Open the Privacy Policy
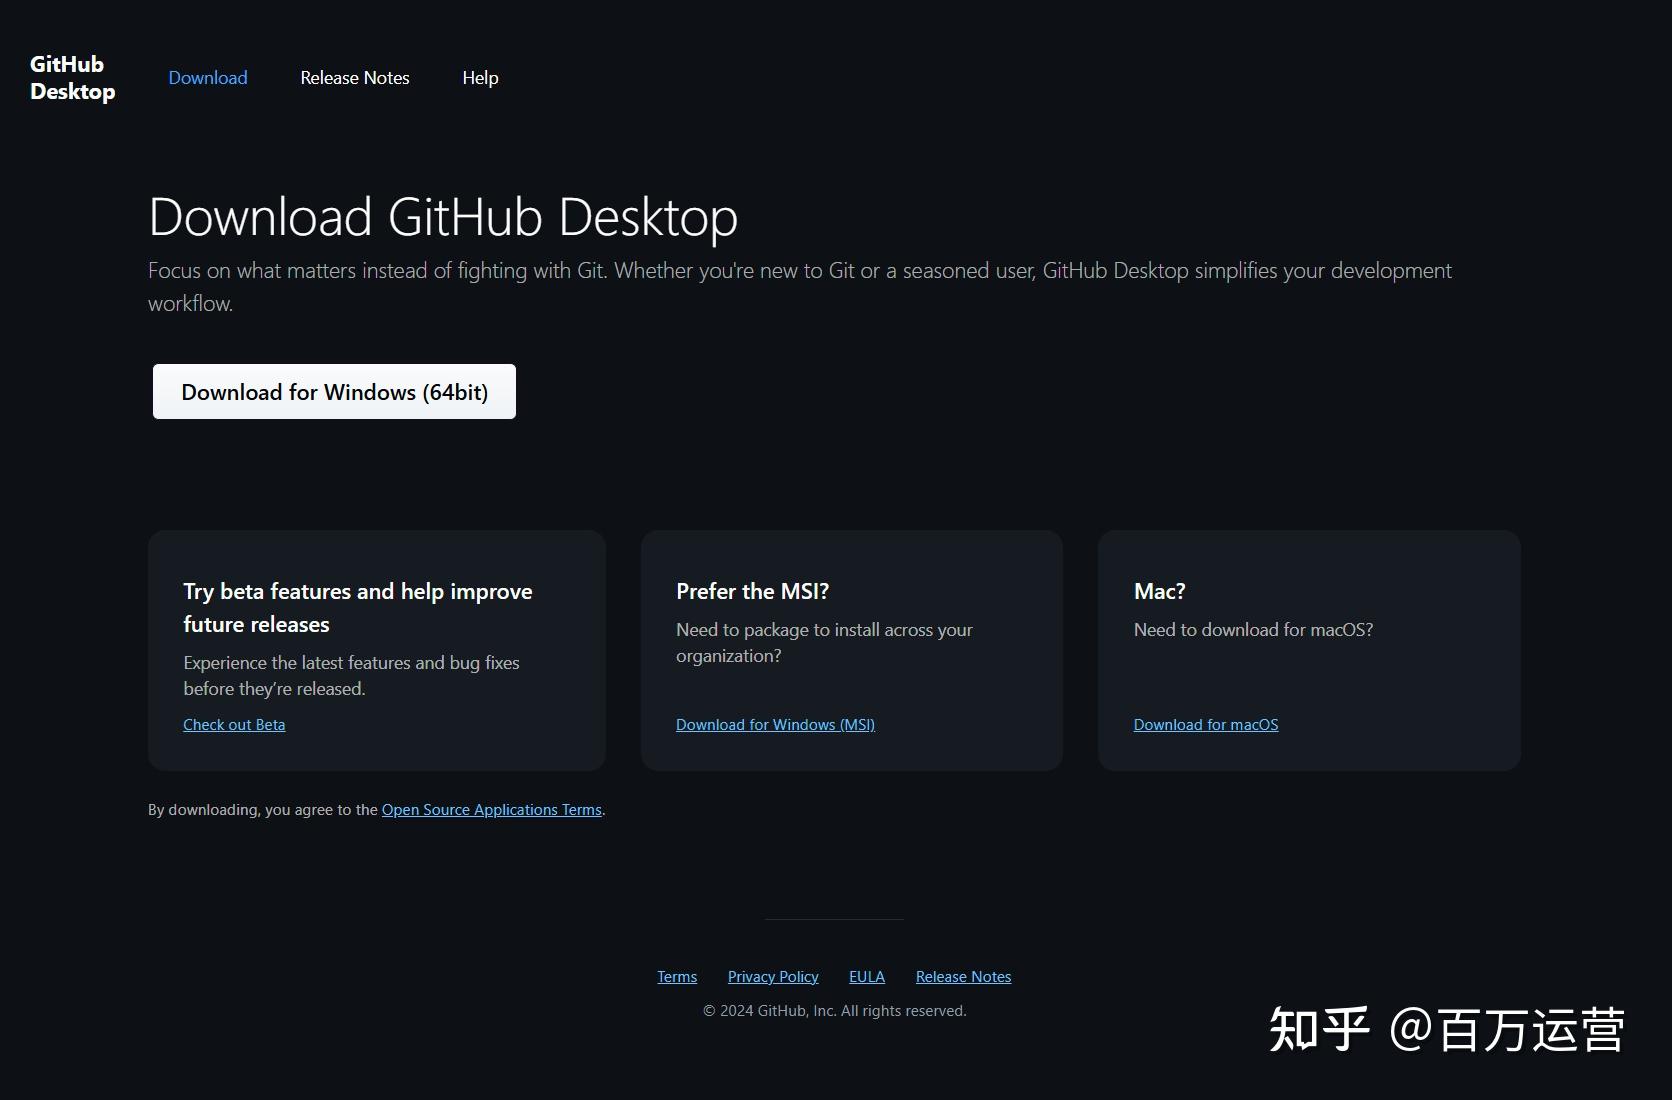1672x1100 pixels. [x=772, y=976]
